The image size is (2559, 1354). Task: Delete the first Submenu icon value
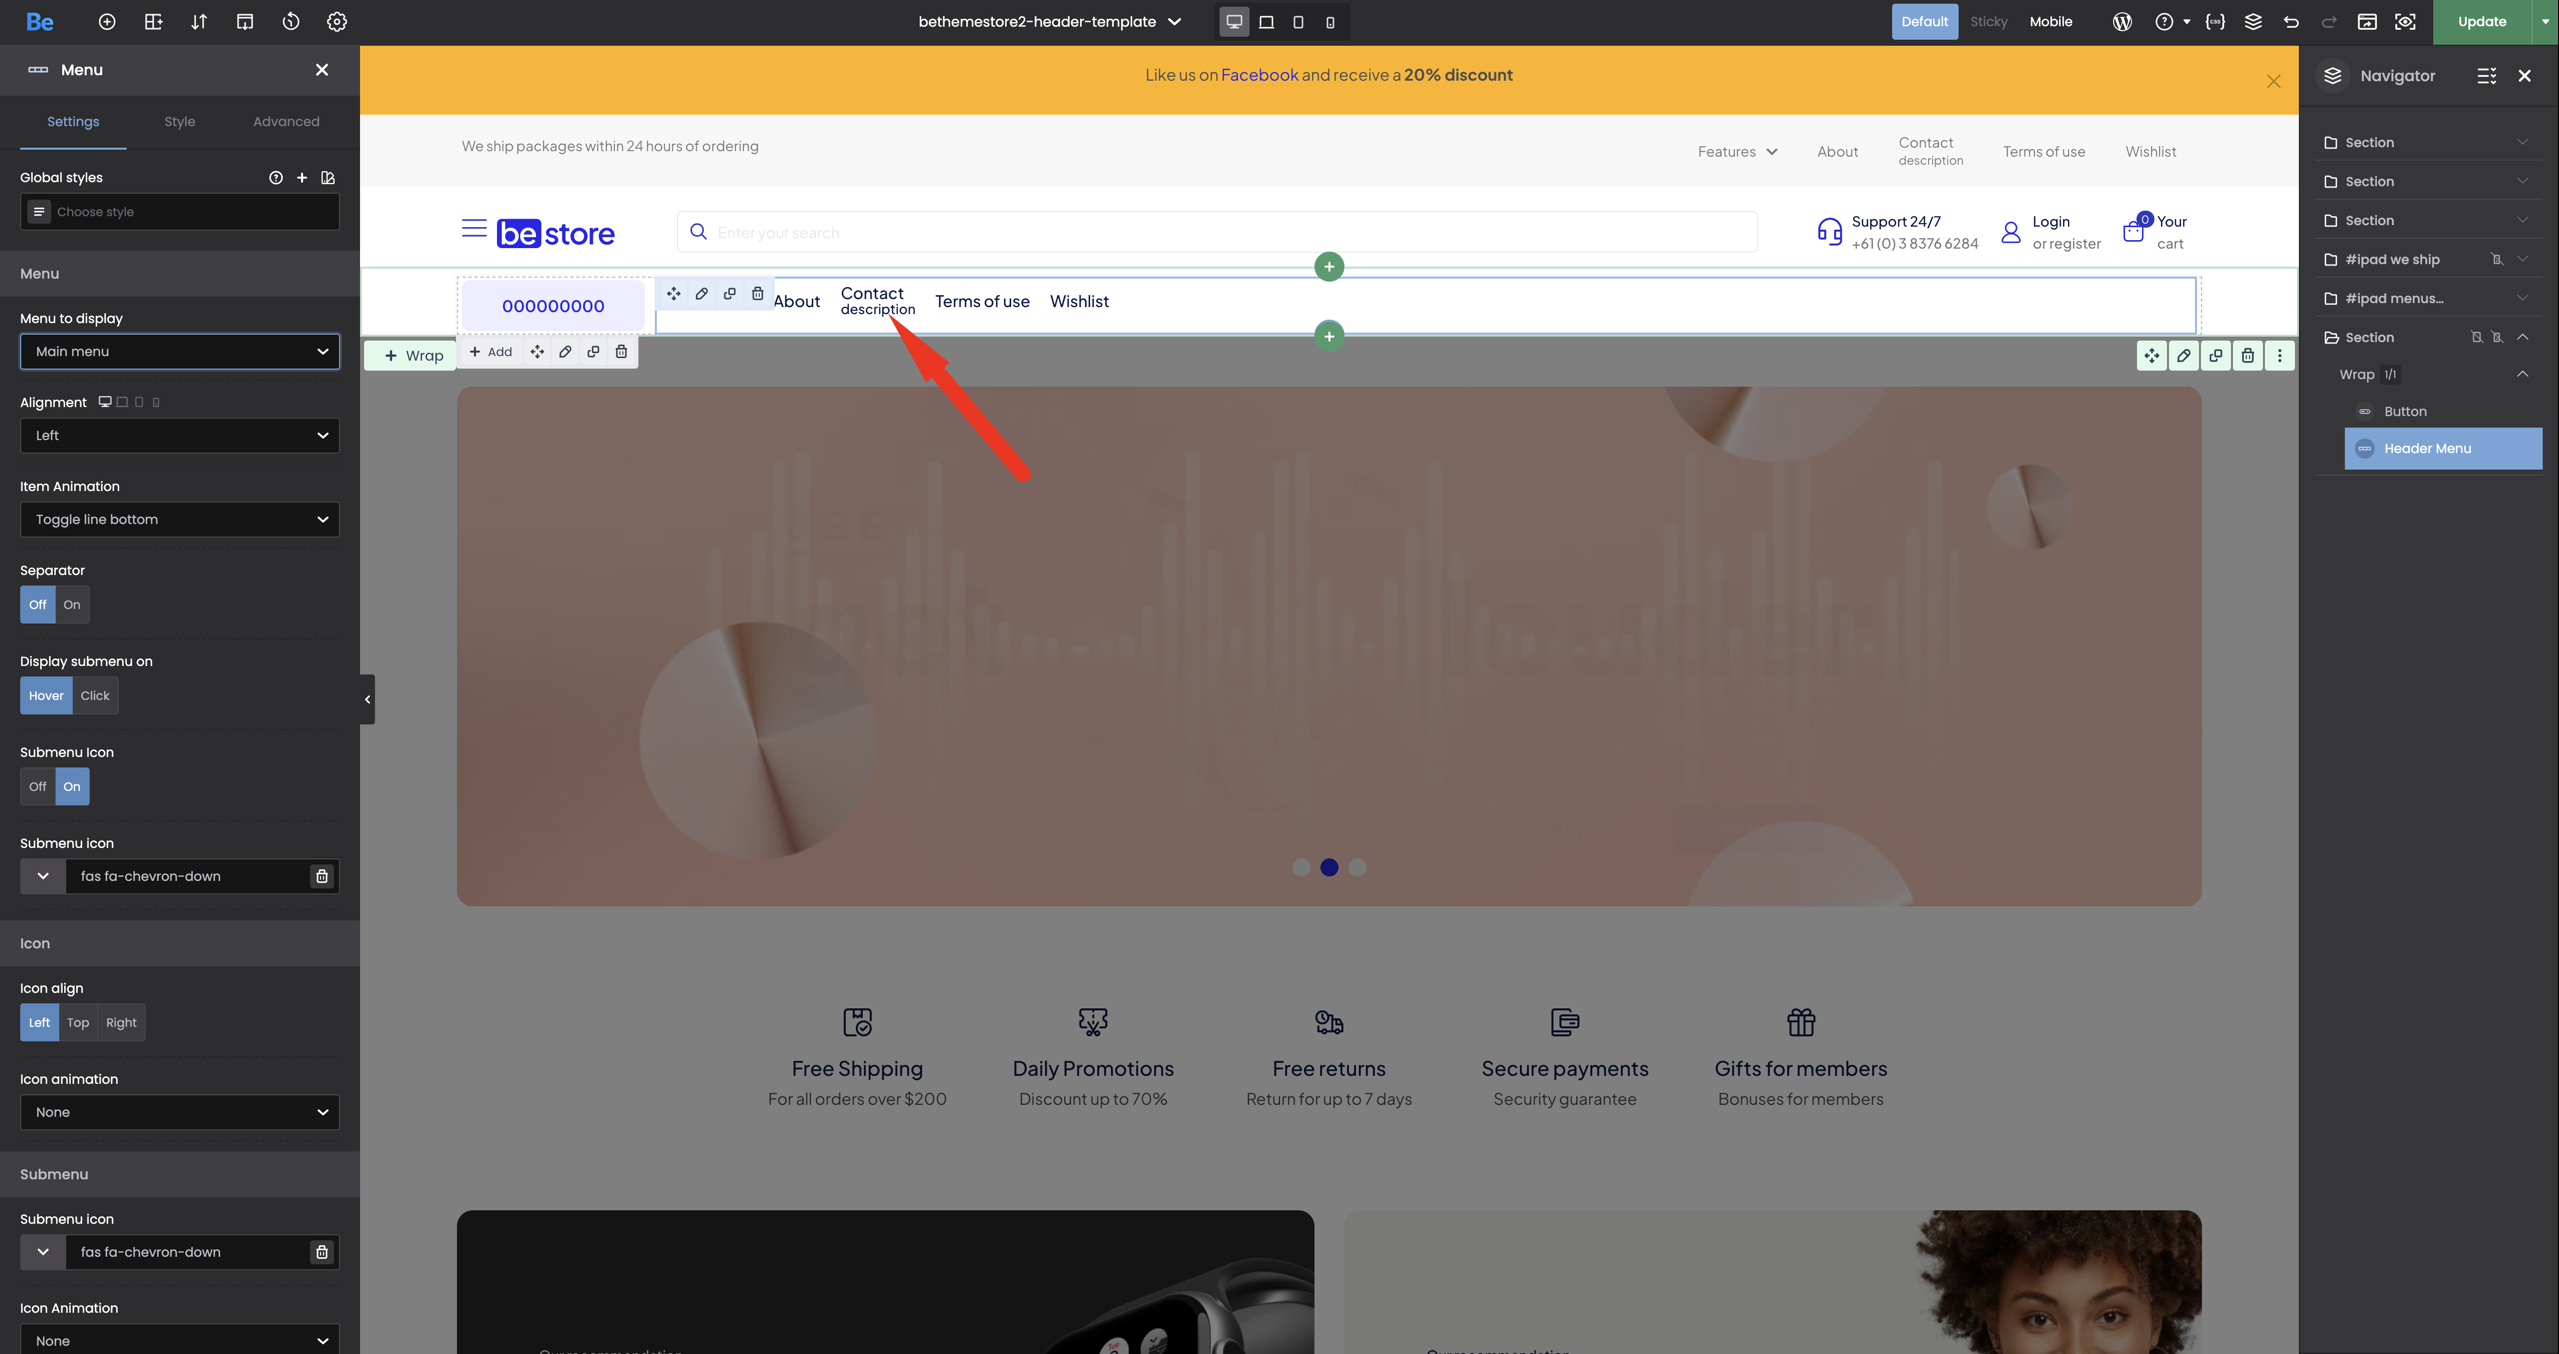322,876
